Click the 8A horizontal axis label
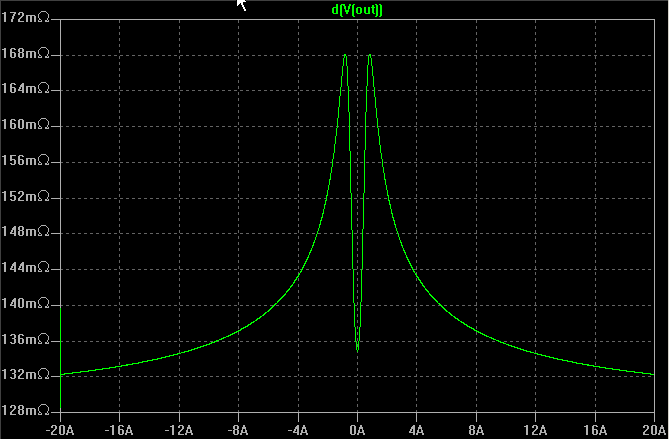The image size is (669, 439). coord(476,430)
